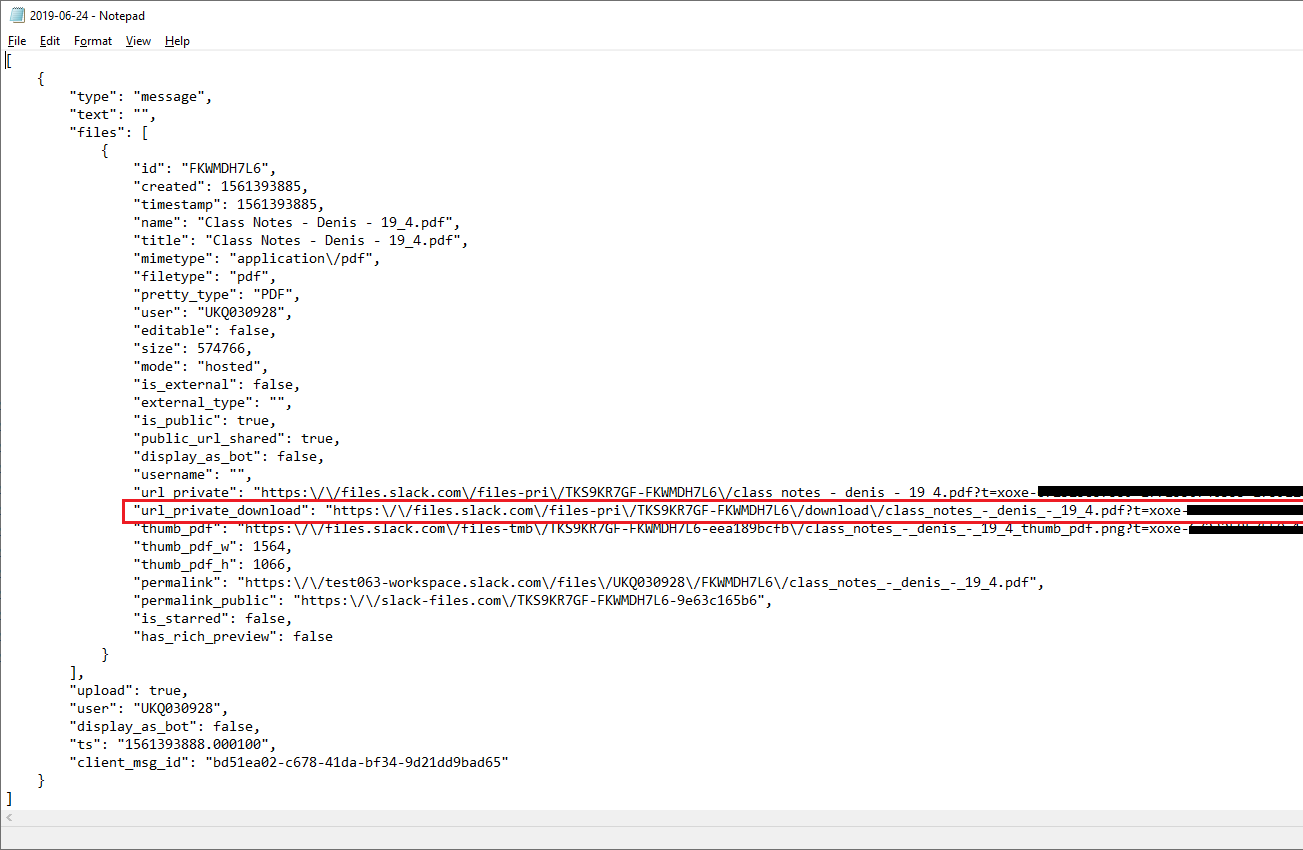
Task: Click the permalink test063-workspace URL line
Action: (589, 582)
